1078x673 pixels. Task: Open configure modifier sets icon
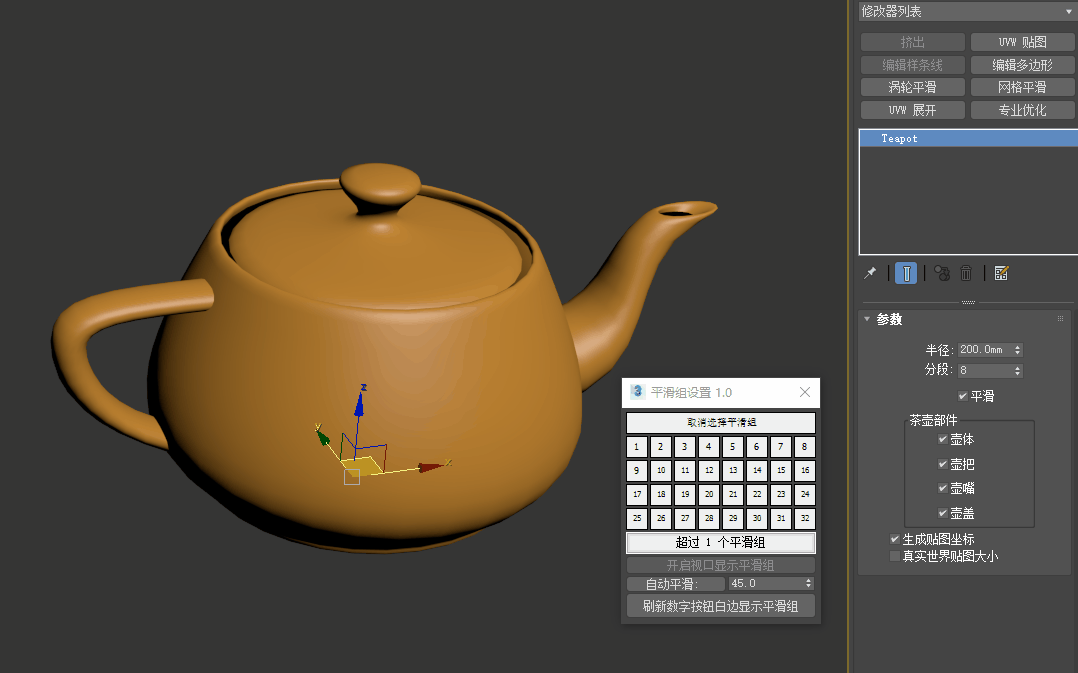pos(1002,274)
